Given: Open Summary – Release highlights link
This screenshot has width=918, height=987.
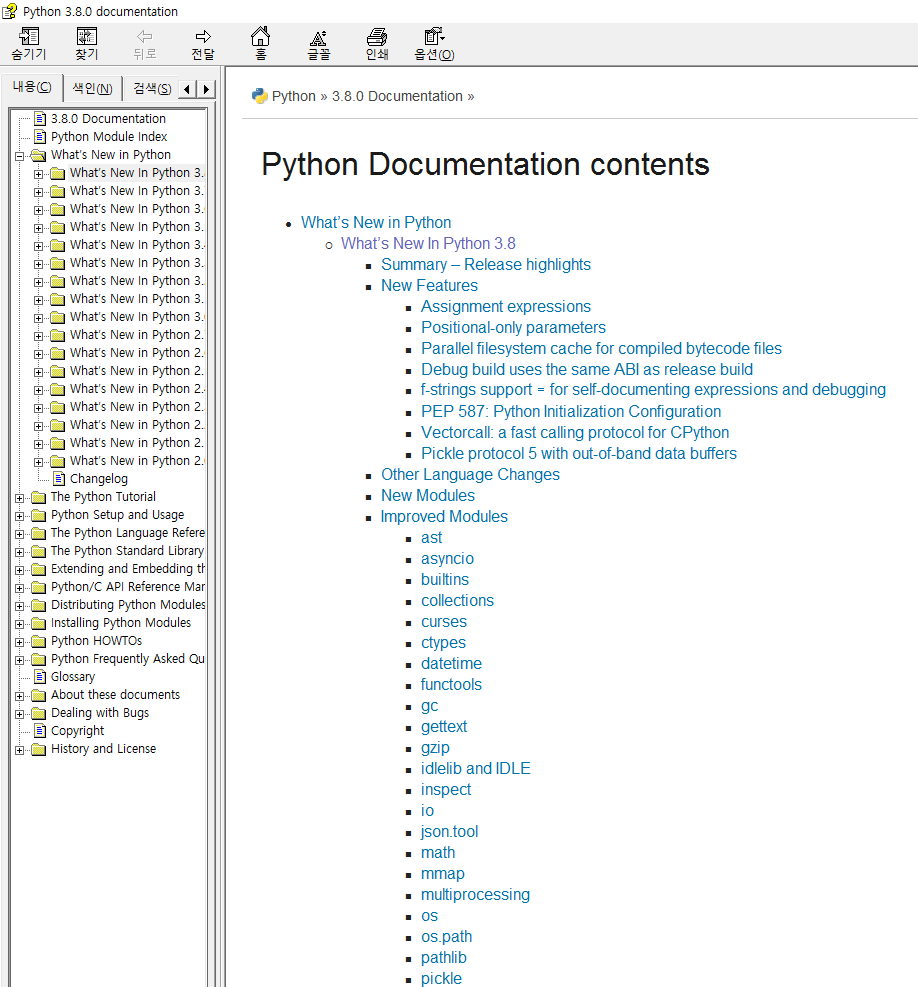Looking at the screenshot, I should tap(485, 264).
